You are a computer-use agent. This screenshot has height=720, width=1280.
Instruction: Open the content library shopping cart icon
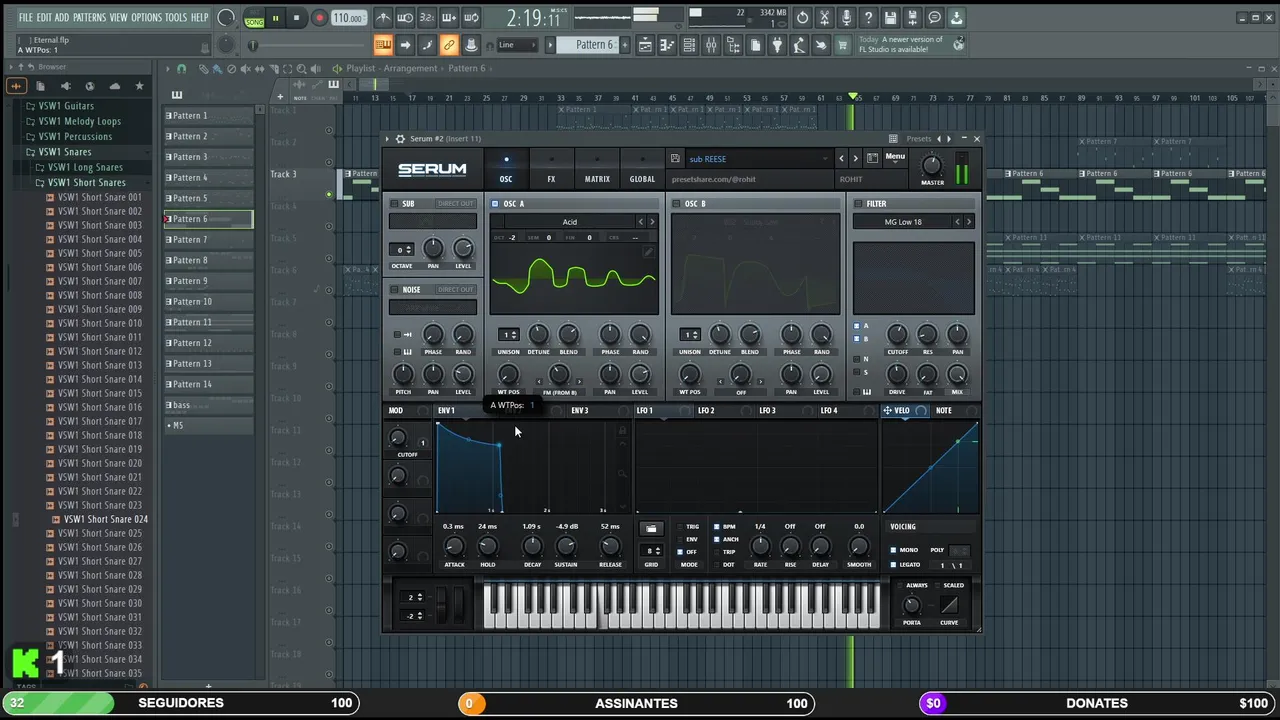(x=843, y=45)
